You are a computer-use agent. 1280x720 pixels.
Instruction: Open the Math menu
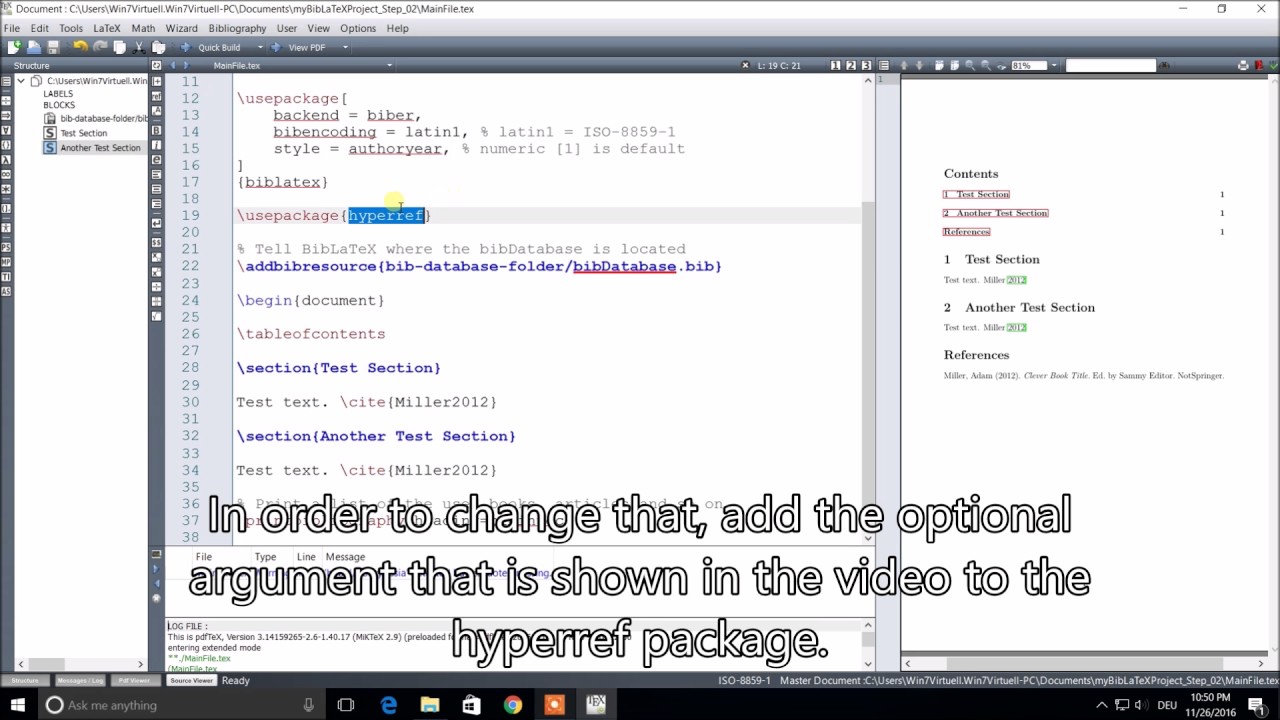coord(143,28)
